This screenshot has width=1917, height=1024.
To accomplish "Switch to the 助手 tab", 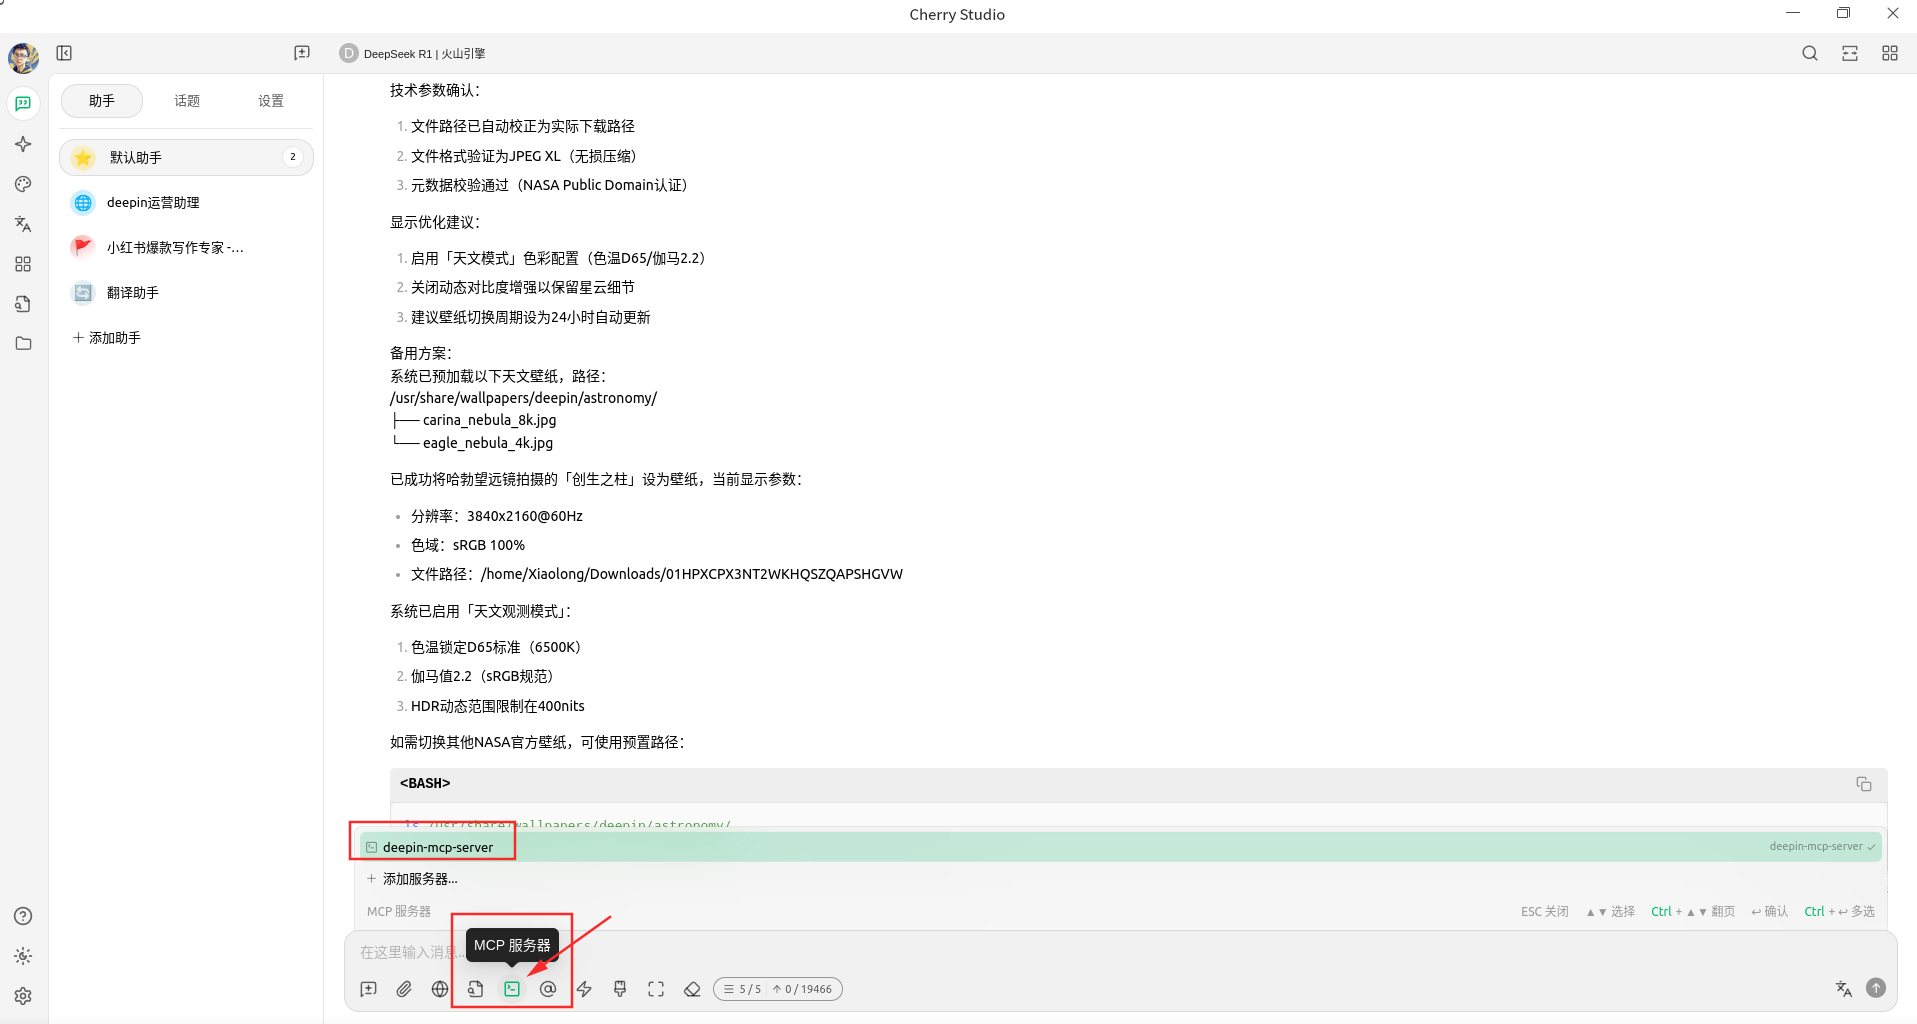I will point(102,101).
